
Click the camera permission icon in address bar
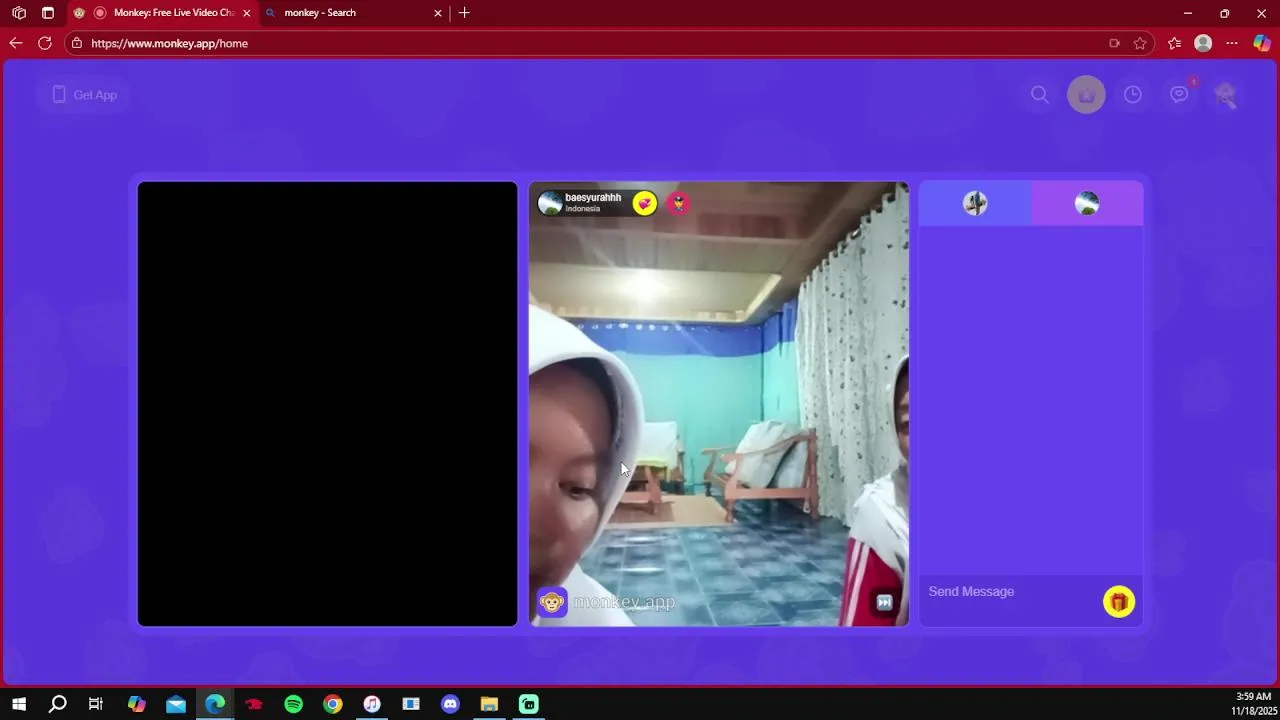pyautogui.click(x=1114, y=43)
